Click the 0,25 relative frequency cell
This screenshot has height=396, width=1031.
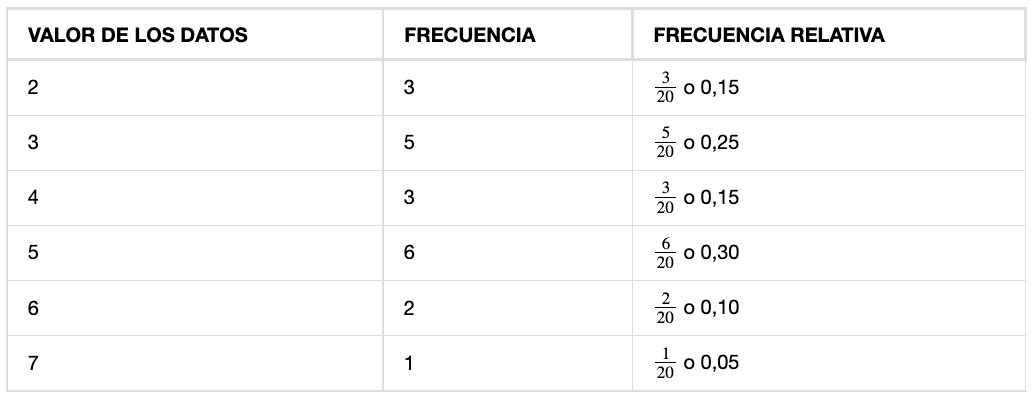828,143
